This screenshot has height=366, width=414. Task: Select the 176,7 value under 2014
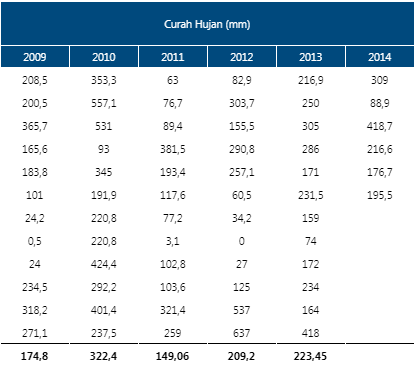(x=380, y=172)
